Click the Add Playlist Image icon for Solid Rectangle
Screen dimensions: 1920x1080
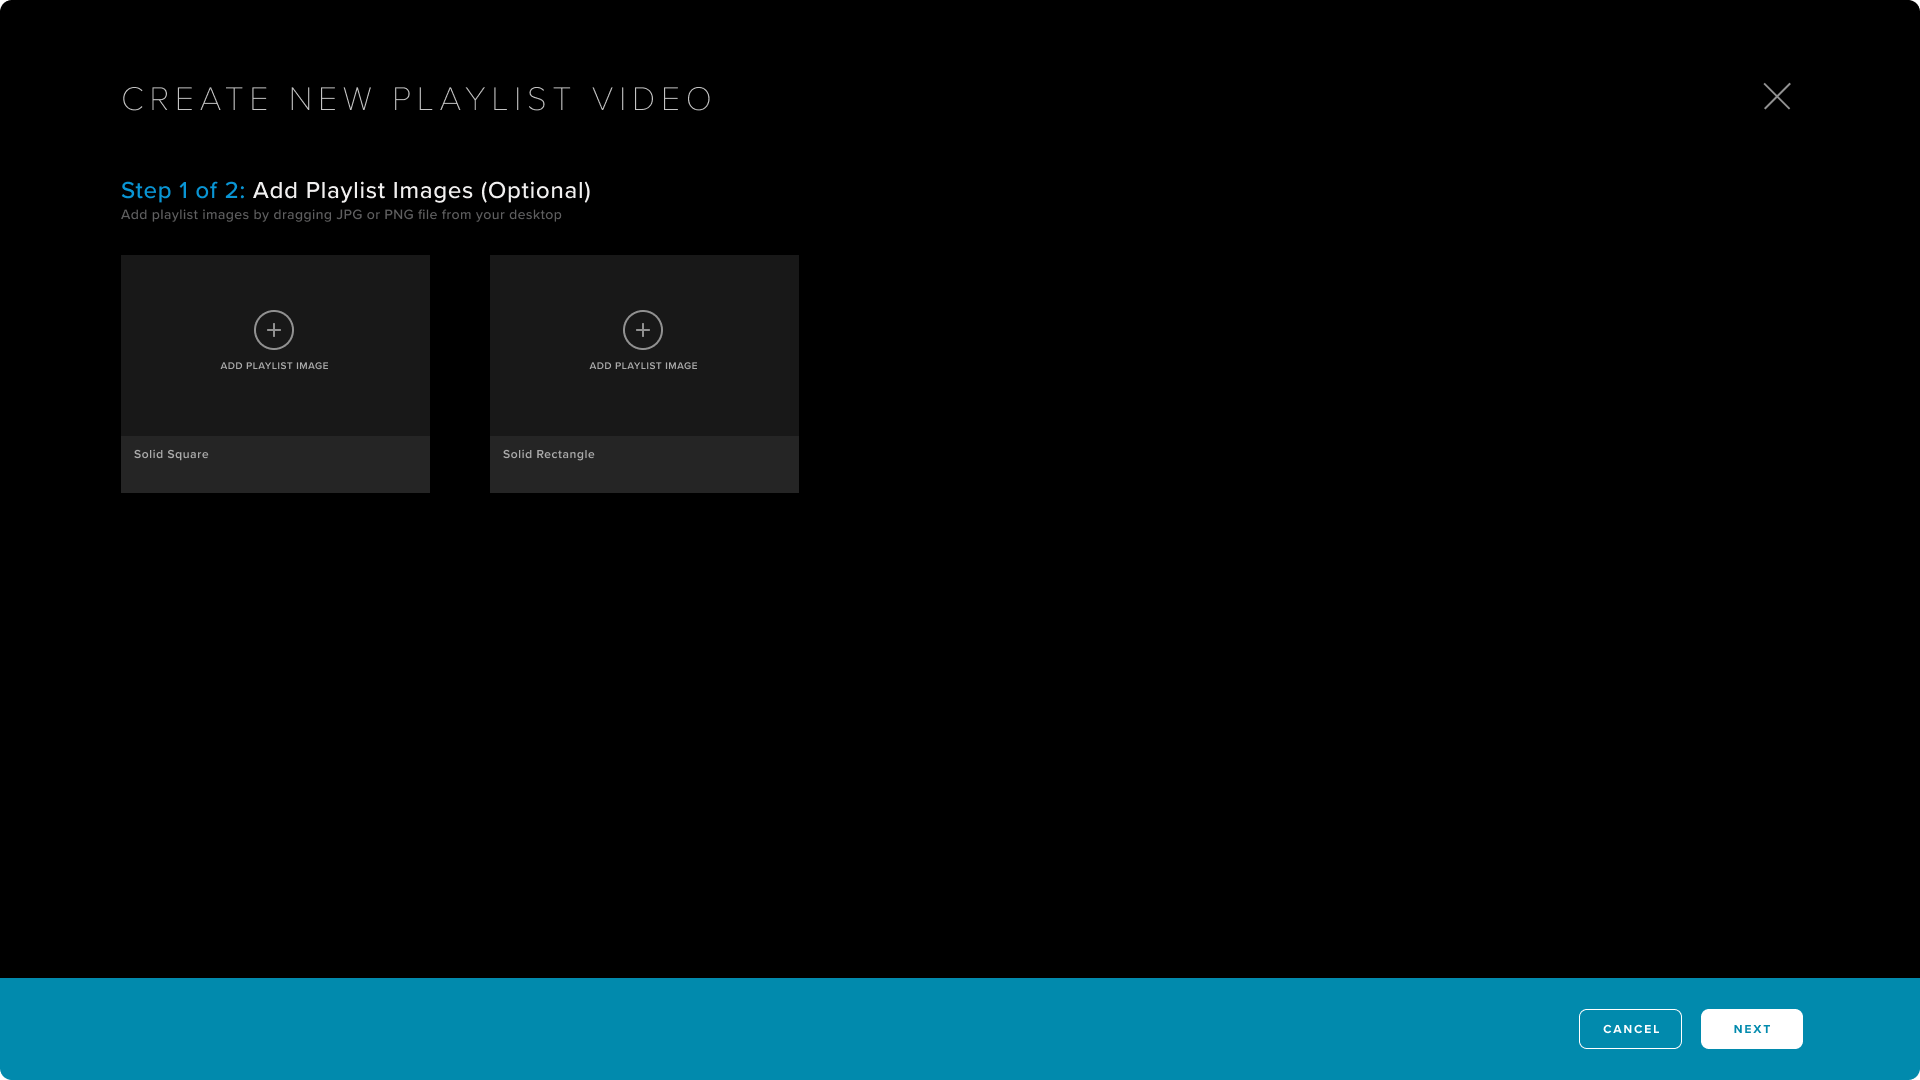pyautogui.click(x=644, y=330)
